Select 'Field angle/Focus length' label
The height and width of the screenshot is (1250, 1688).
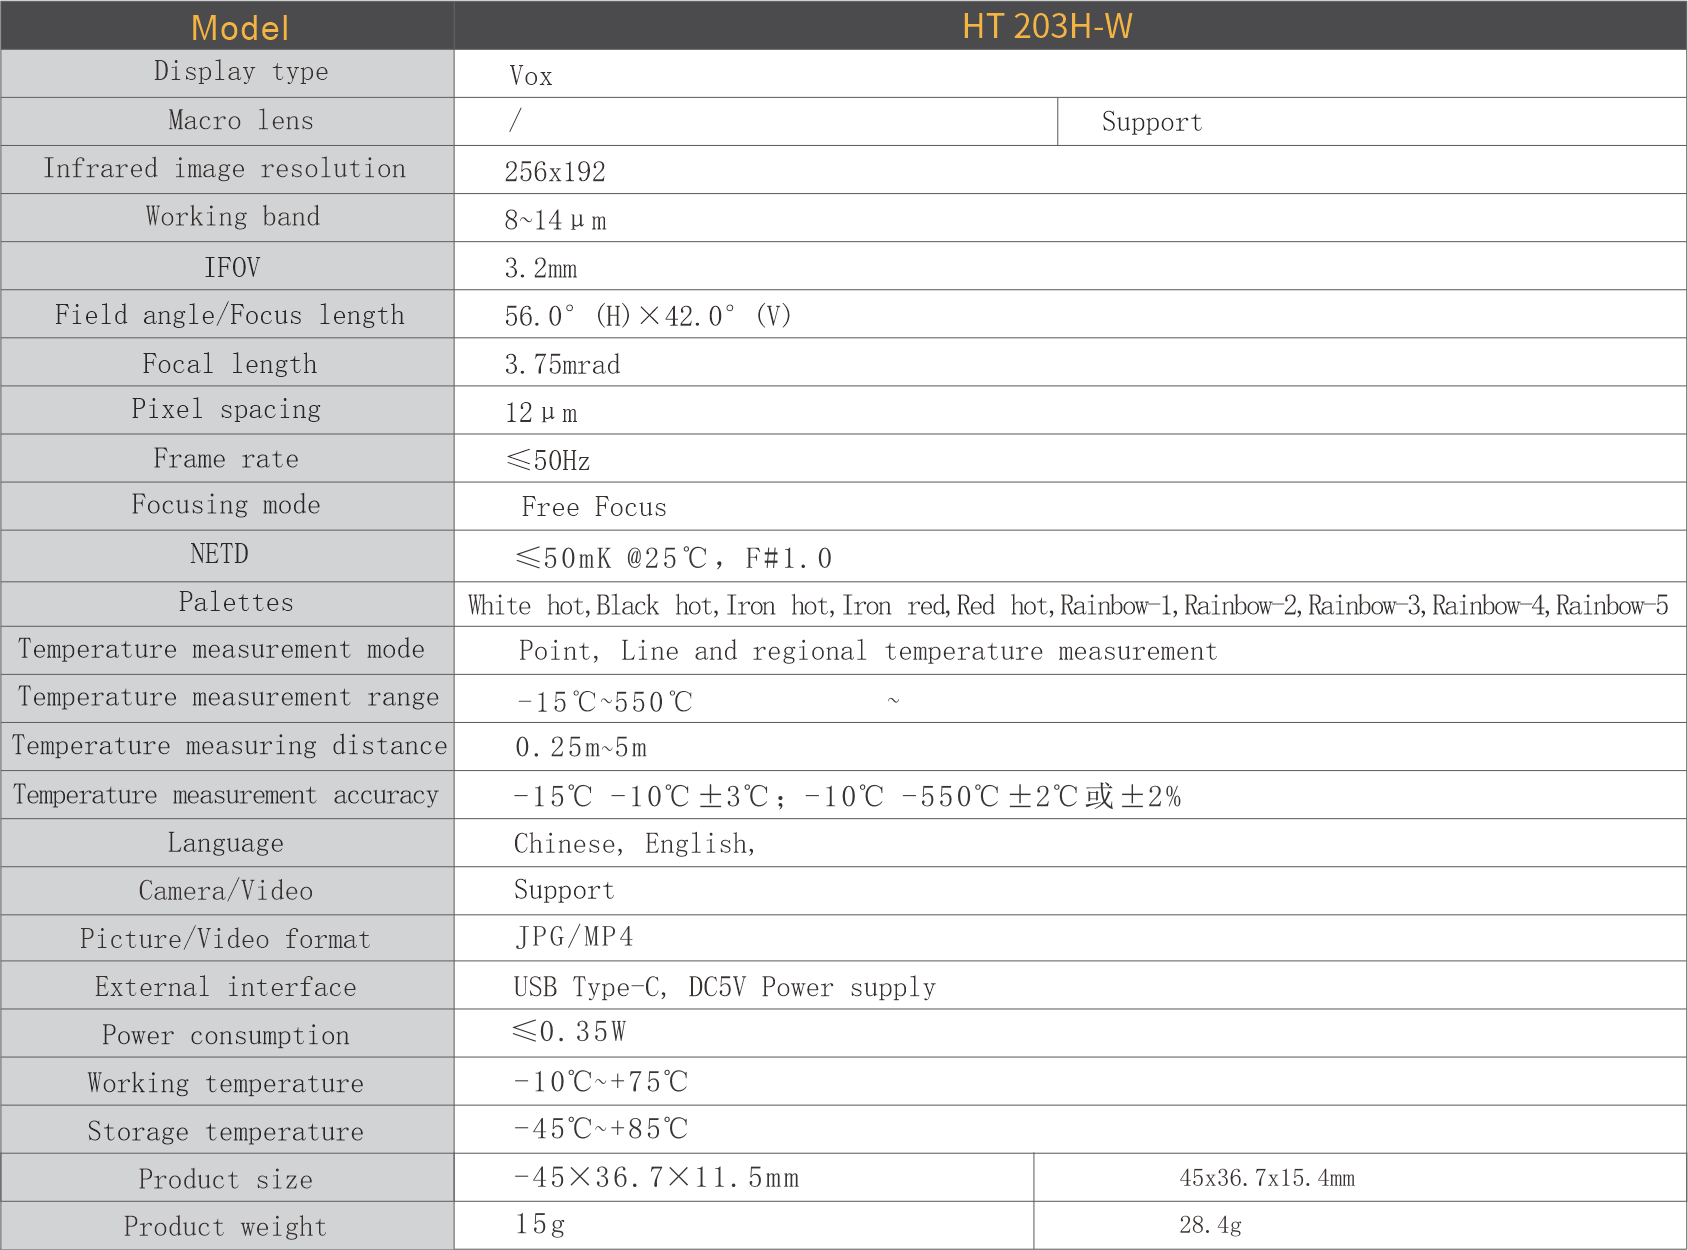(230, 315)
